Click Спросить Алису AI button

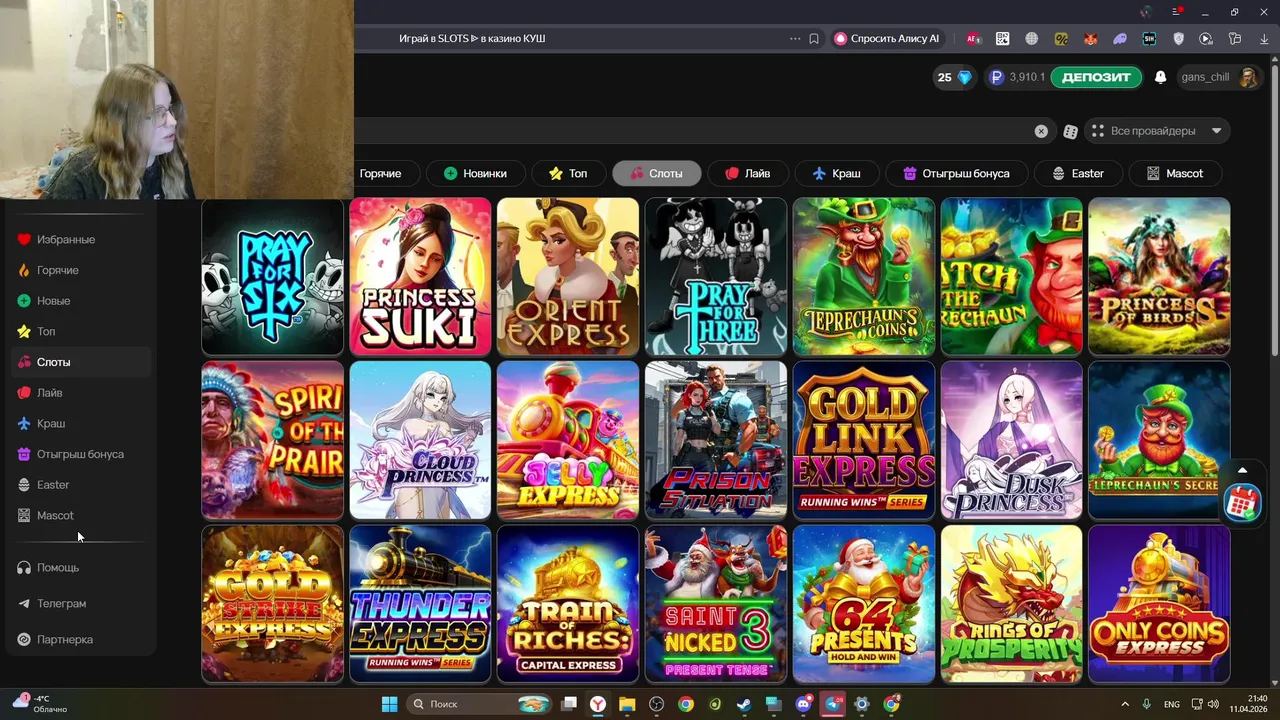886,39
